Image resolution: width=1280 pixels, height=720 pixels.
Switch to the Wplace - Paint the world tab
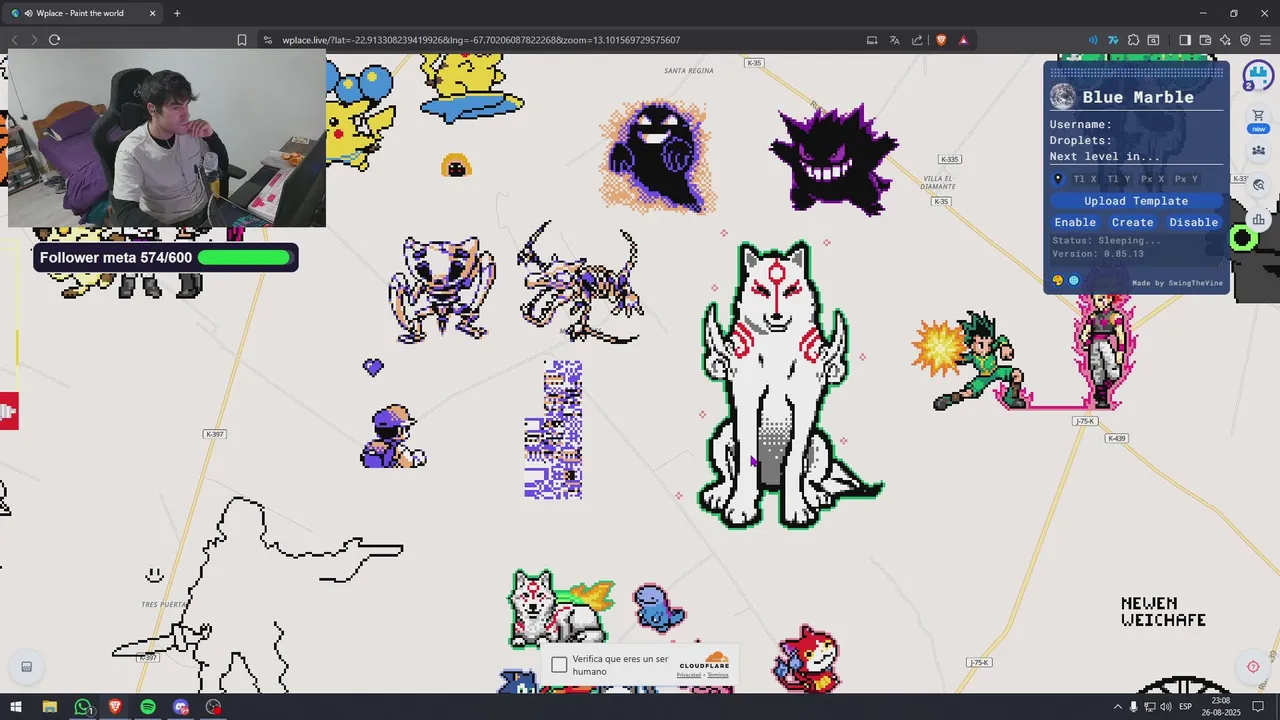[x=84, y=13]
